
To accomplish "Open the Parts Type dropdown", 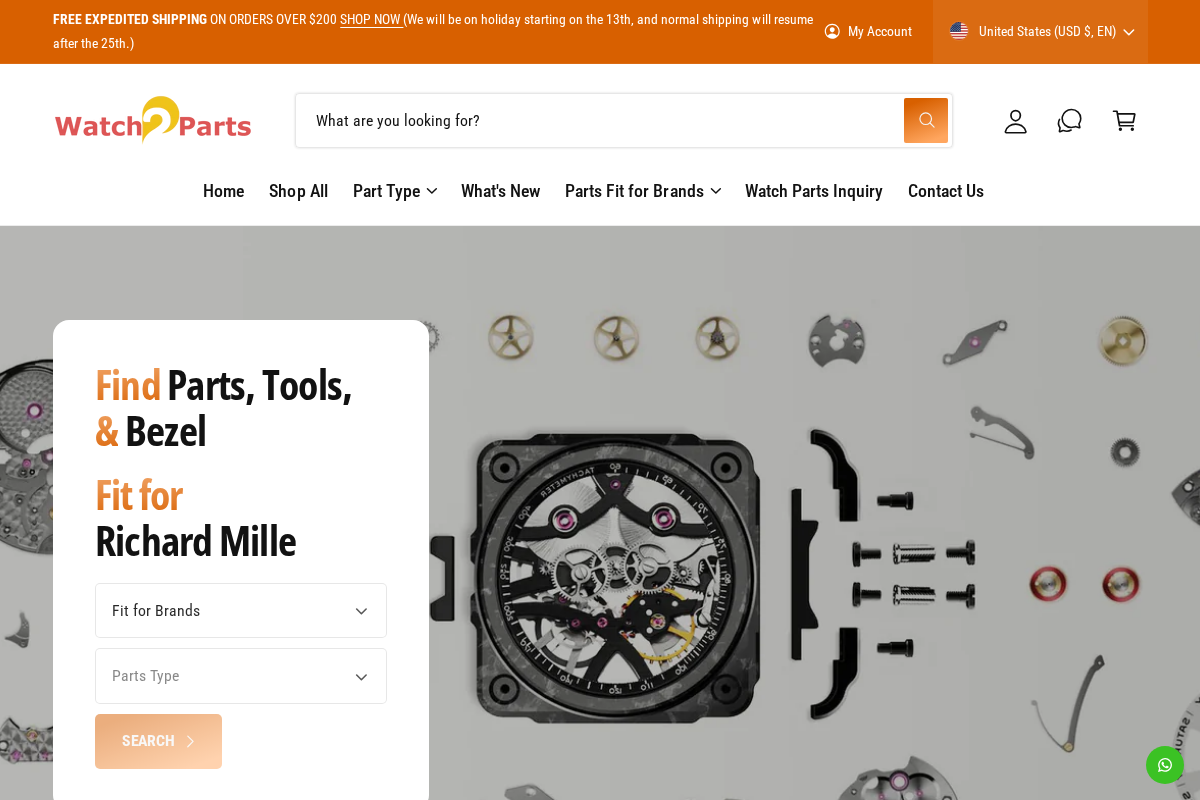I will coord(240,676).
